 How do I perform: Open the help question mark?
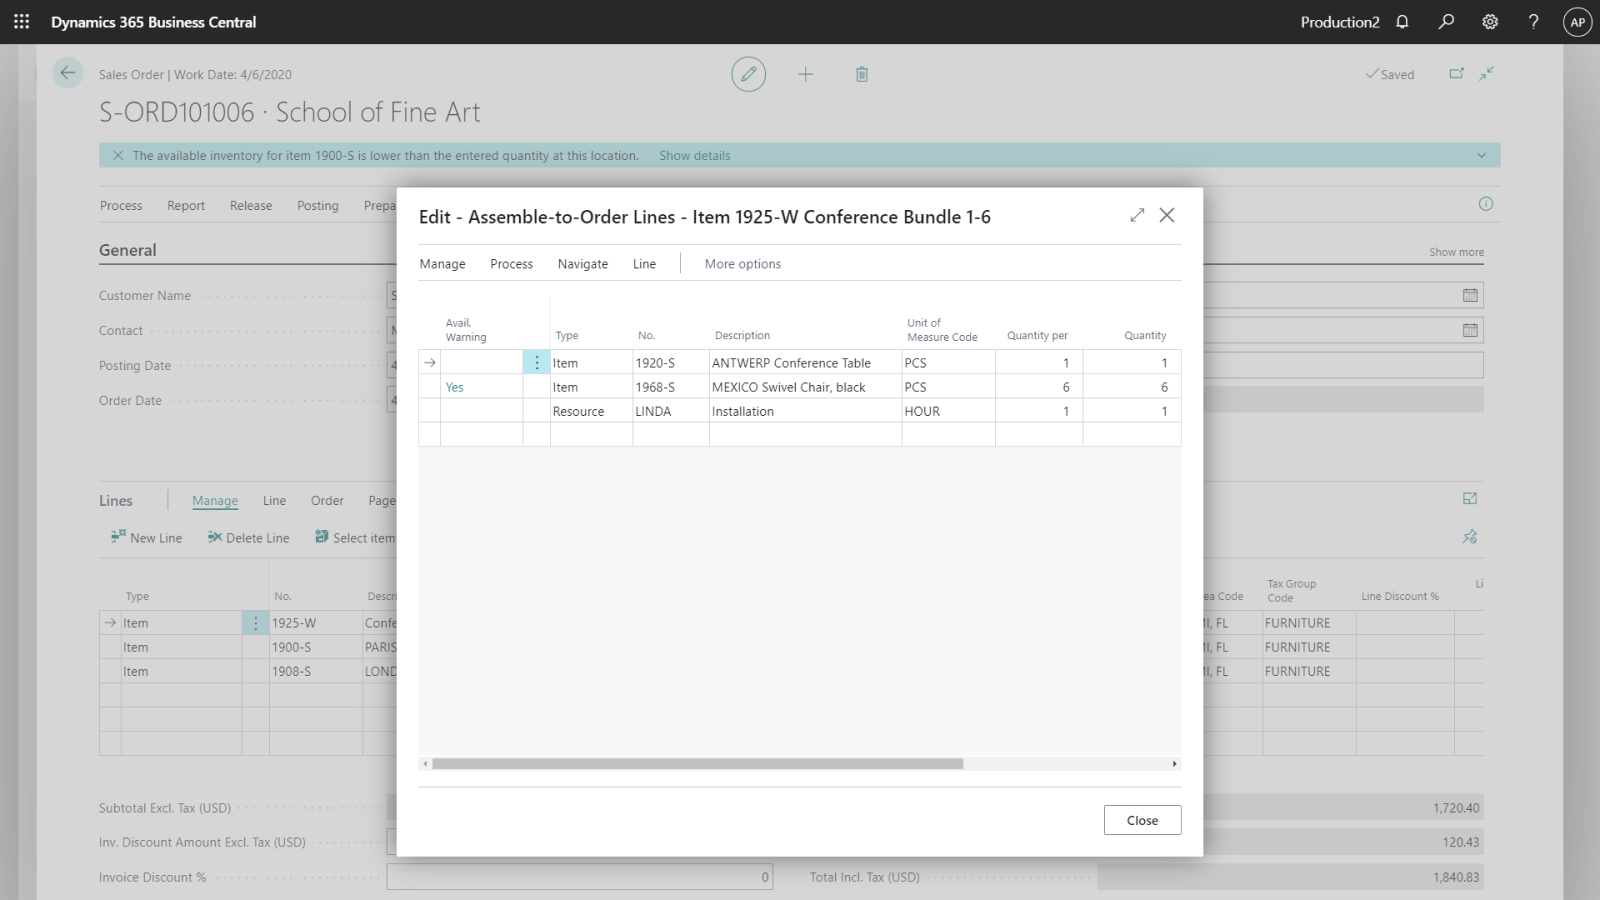pos(1533,21)
